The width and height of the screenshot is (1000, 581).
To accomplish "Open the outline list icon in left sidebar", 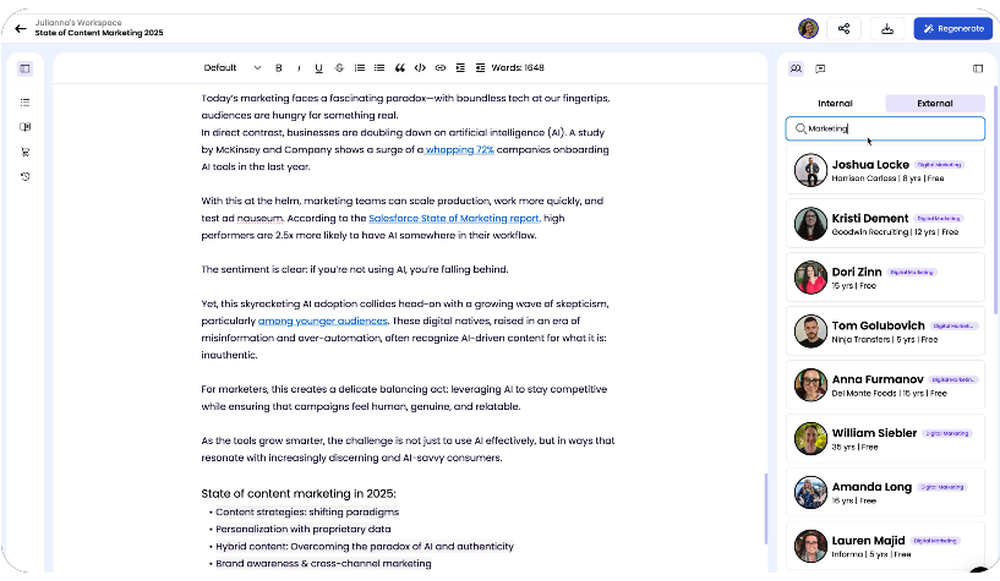I will [25, 102].
